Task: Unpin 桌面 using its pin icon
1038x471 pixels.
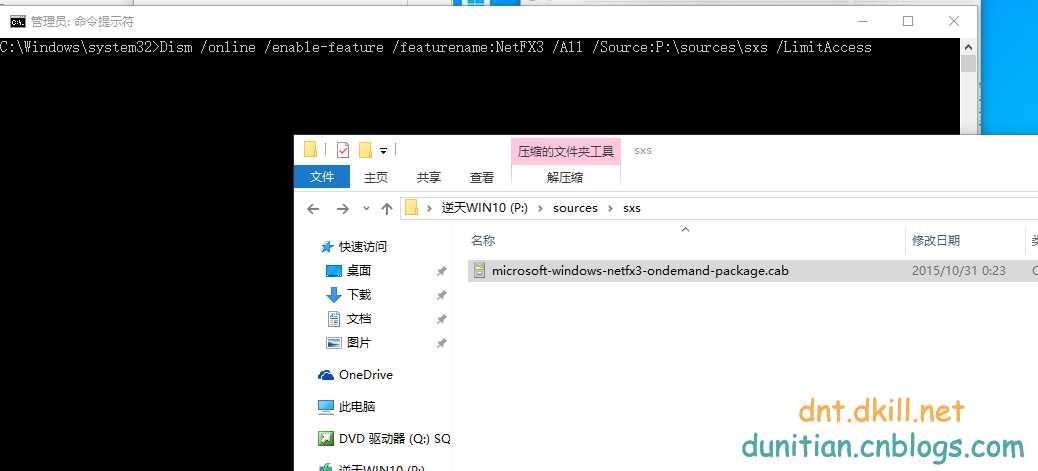Action: (442, 271)
